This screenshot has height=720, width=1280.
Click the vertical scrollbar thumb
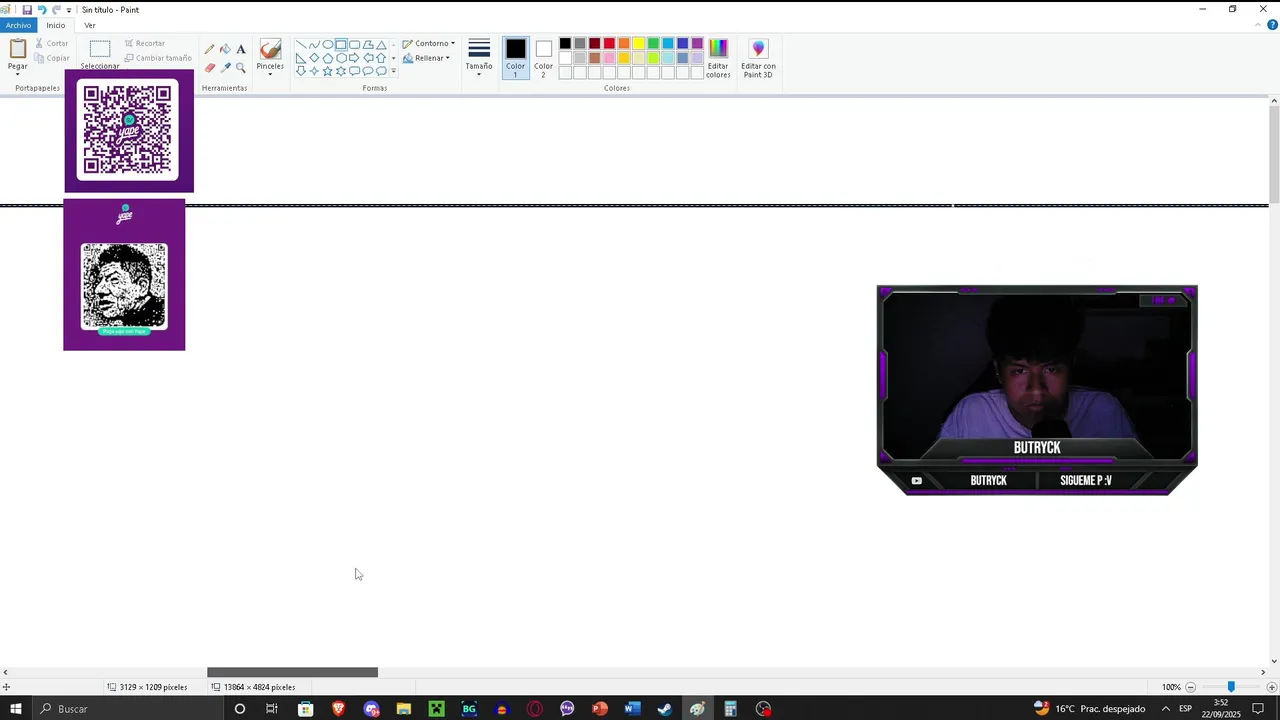click(x=1274, y=152)
